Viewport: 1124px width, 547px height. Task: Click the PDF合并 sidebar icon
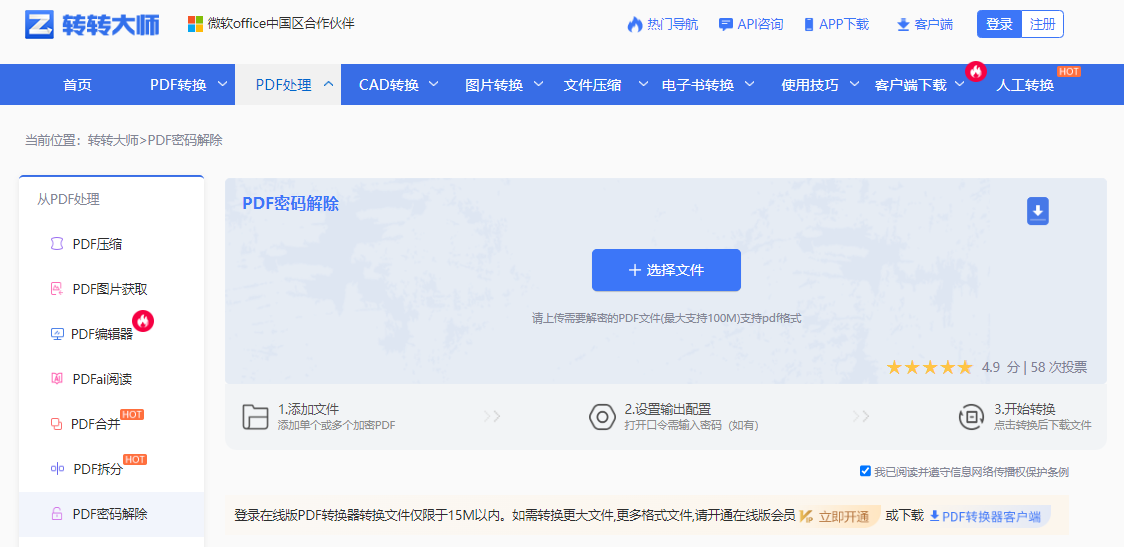[57, 424]
